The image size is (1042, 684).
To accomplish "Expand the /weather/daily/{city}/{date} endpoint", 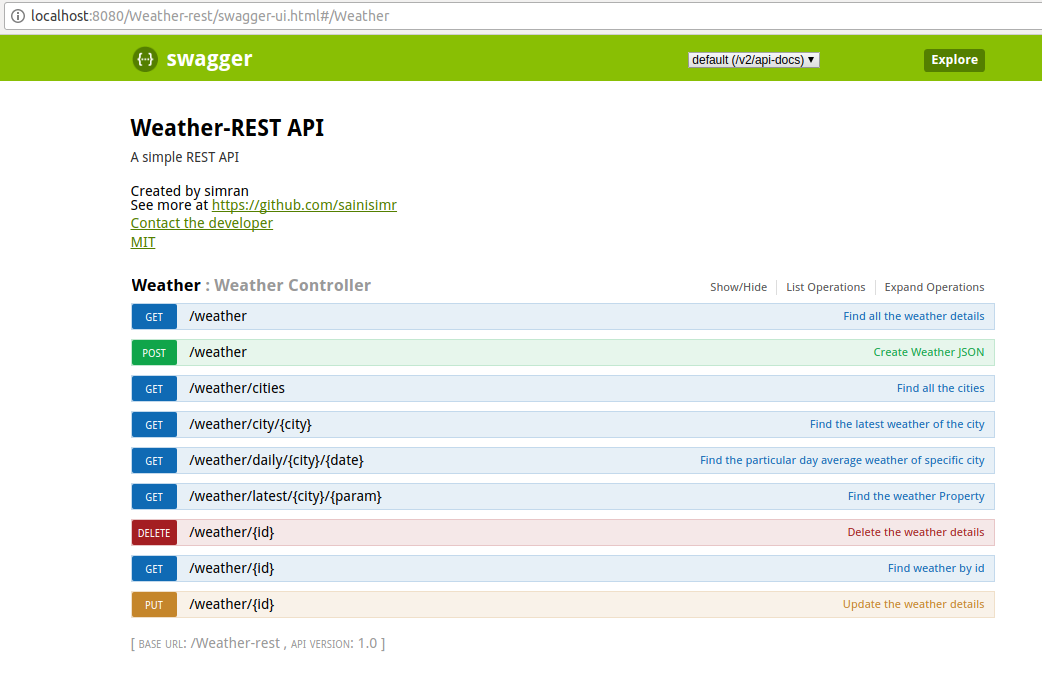I will (x=277, y=460).
